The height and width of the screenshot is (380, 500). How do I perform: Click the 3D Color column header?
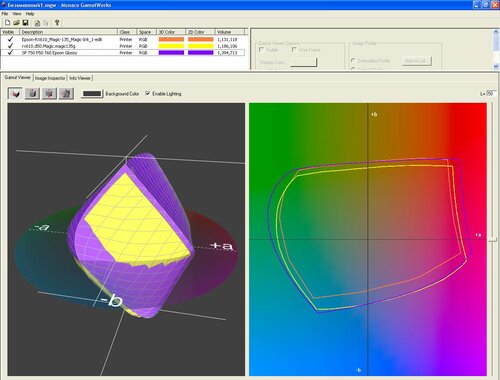[171, 32]
